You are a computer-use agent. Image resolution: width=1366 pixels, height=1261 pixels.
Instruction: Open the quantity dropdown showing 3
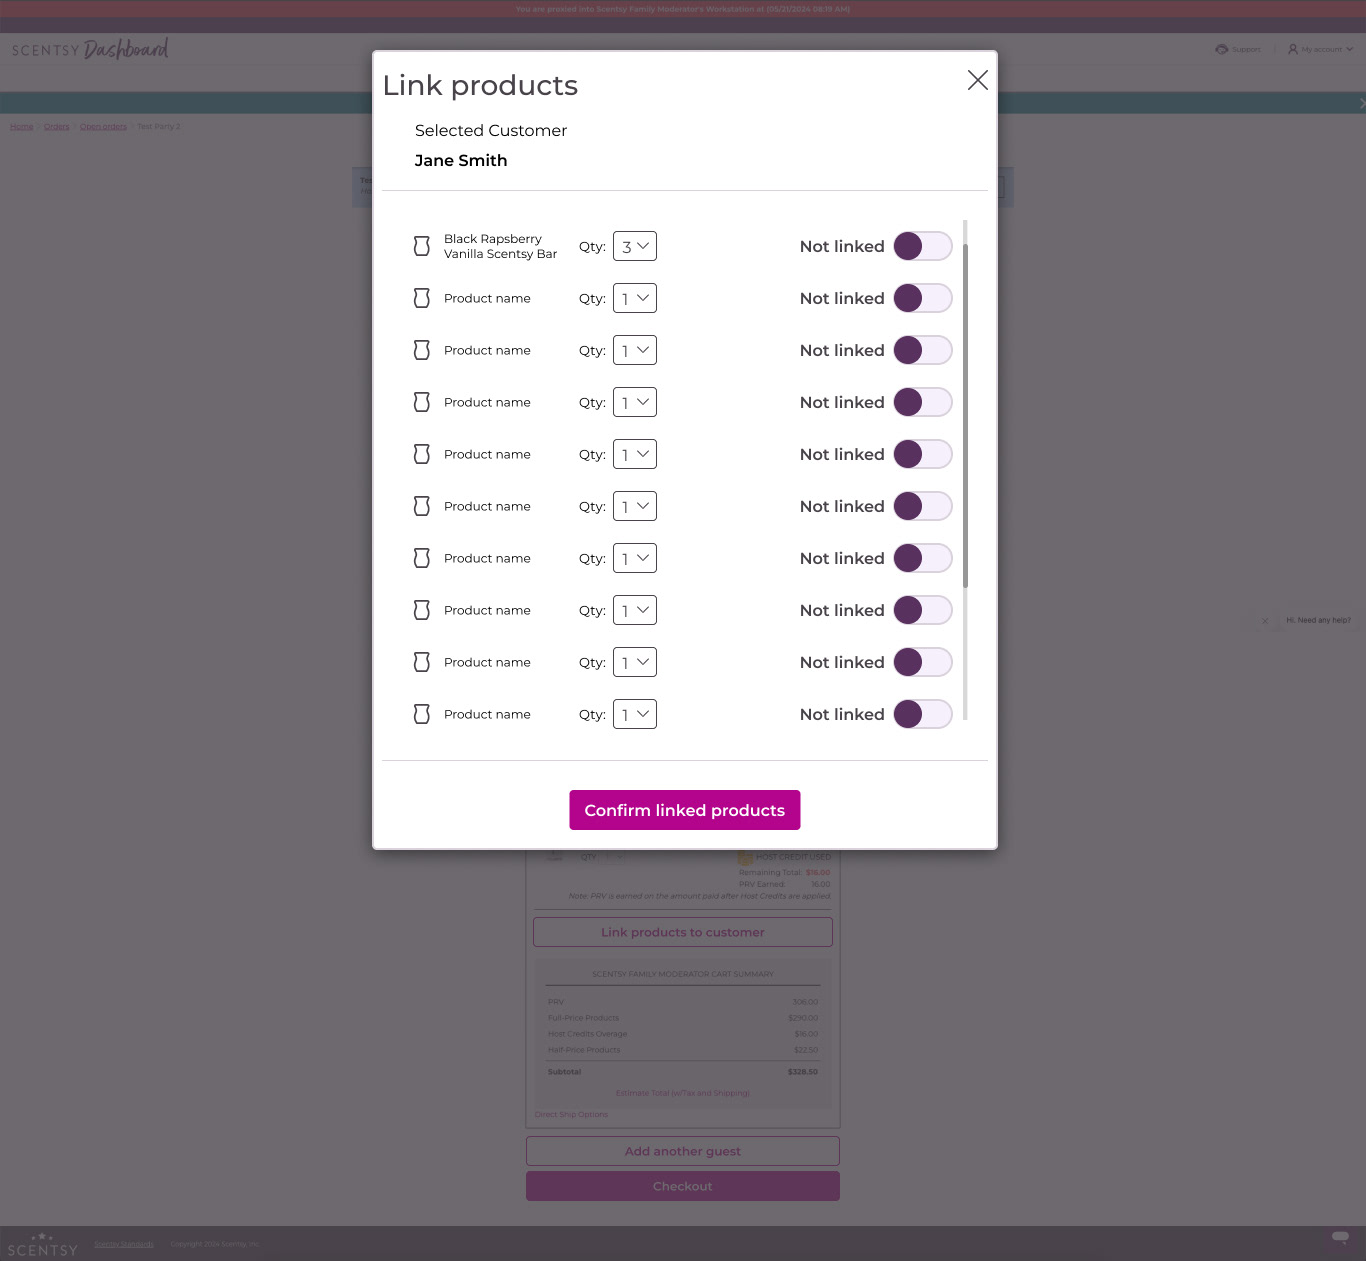pyautogui.click(x=635, y=246)
